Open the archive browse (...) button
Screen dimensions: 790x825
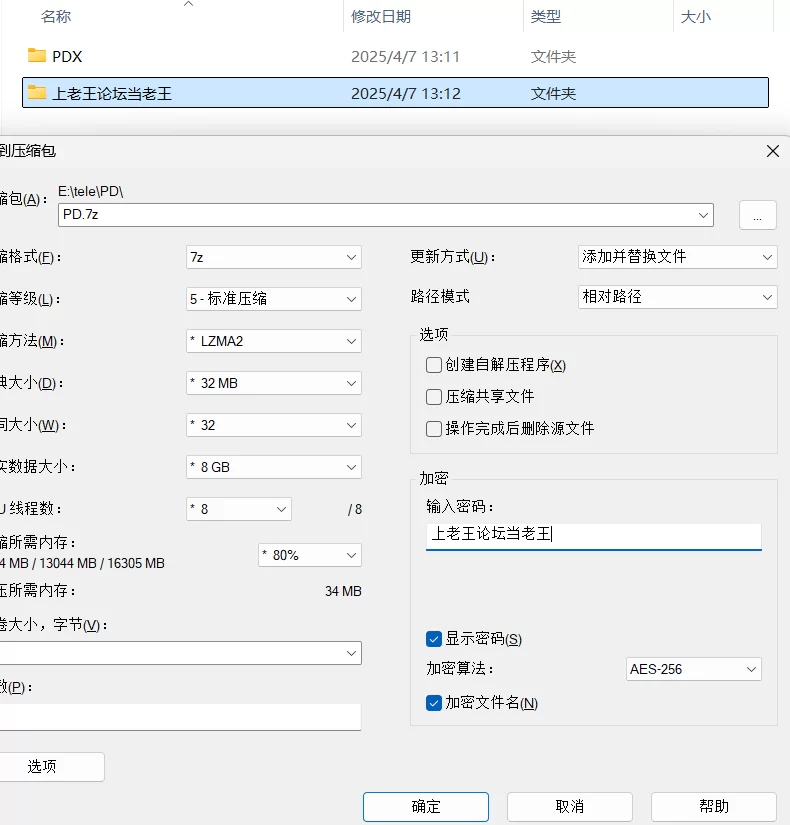(757, 215)
